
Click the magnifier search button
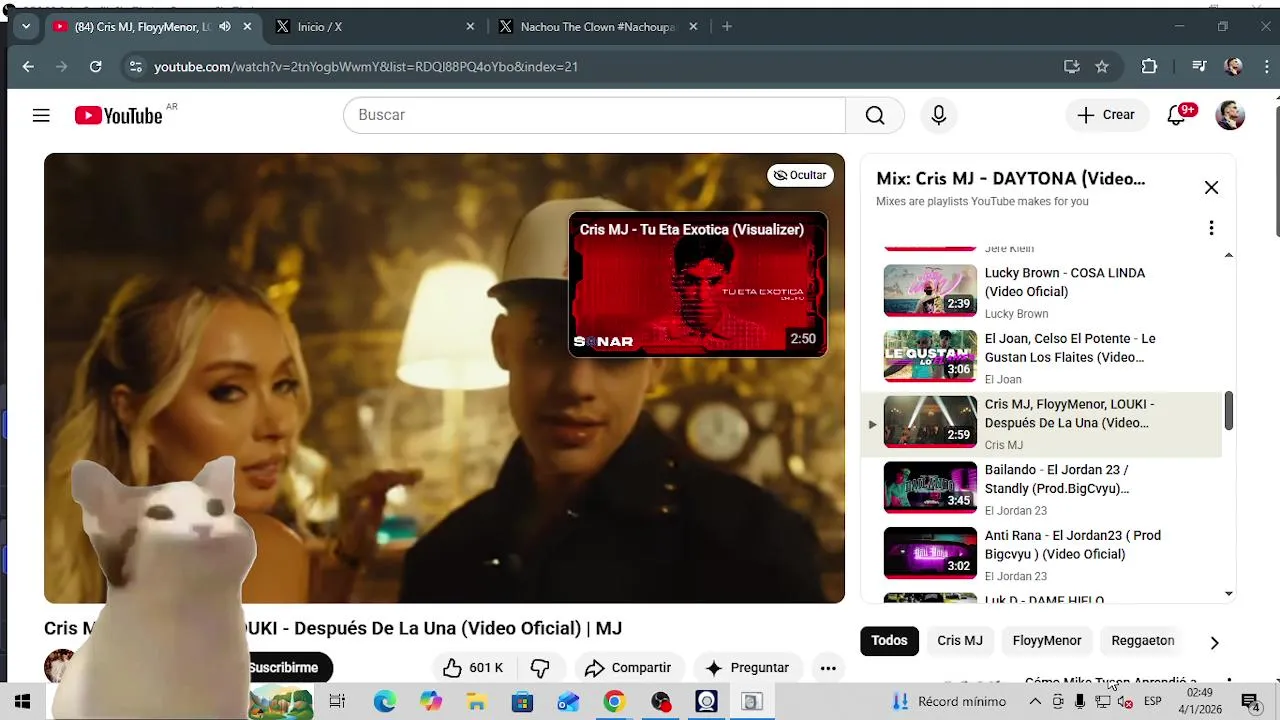tap(875, 115)
